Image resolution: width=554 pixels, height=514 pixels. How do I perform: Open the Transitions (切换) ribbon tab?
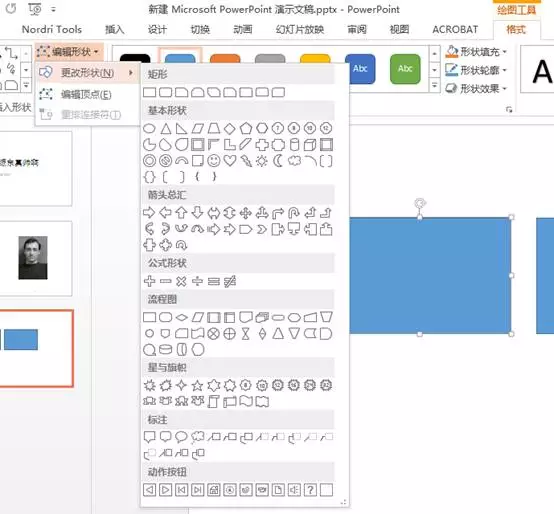pyautogui.click(x=200, y=29)
